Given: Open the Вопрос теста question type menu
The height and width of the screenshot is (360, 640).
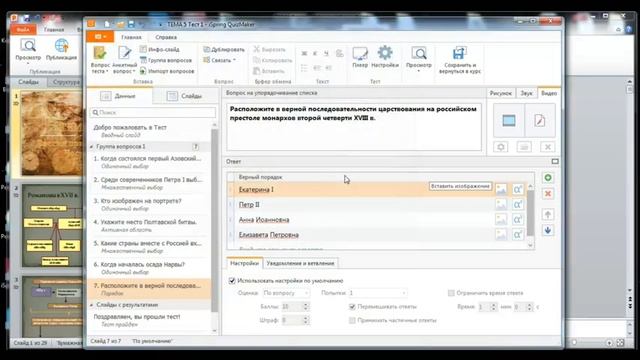Looking at the screenshot, I should coord(100,60).
